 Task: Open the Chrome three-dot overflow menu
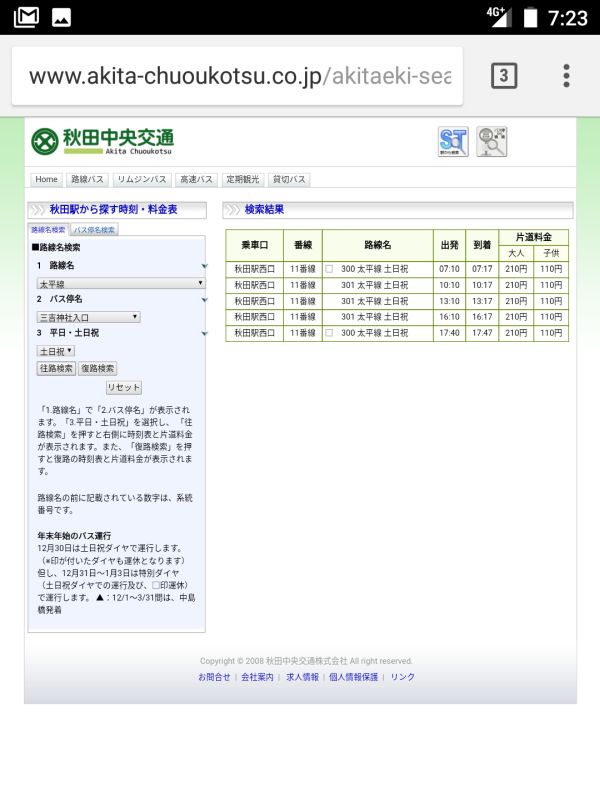(566, 76)
